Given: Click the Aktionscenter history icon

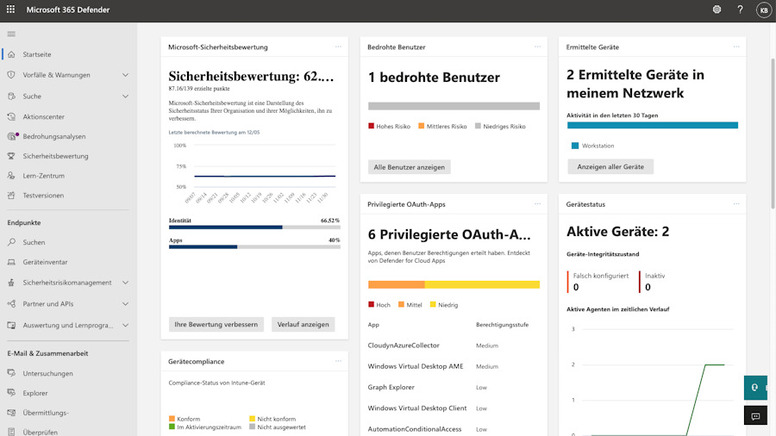Looking at the screenshot, I should click(11, 117).
